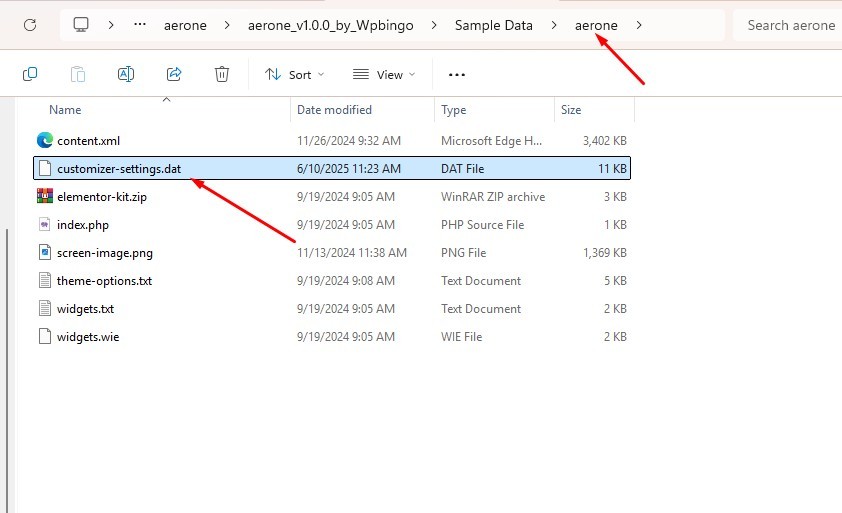This screenshot has width=842, height=513.
Task: Click the theme-options.txt file icon
Action: [45, 280]
